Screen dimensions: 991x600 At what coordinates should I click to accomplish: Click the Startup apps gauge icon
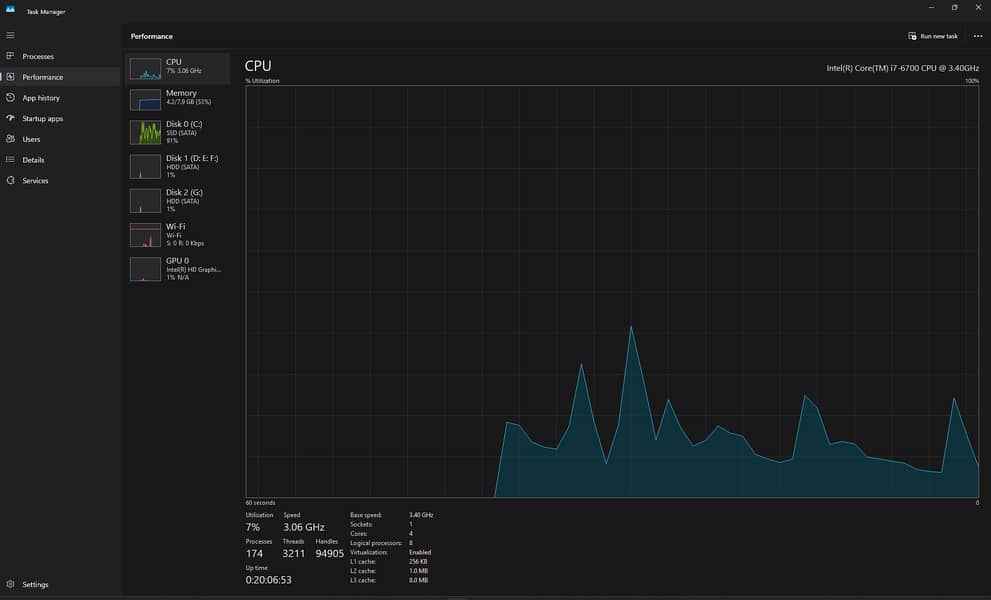(10, 118)
